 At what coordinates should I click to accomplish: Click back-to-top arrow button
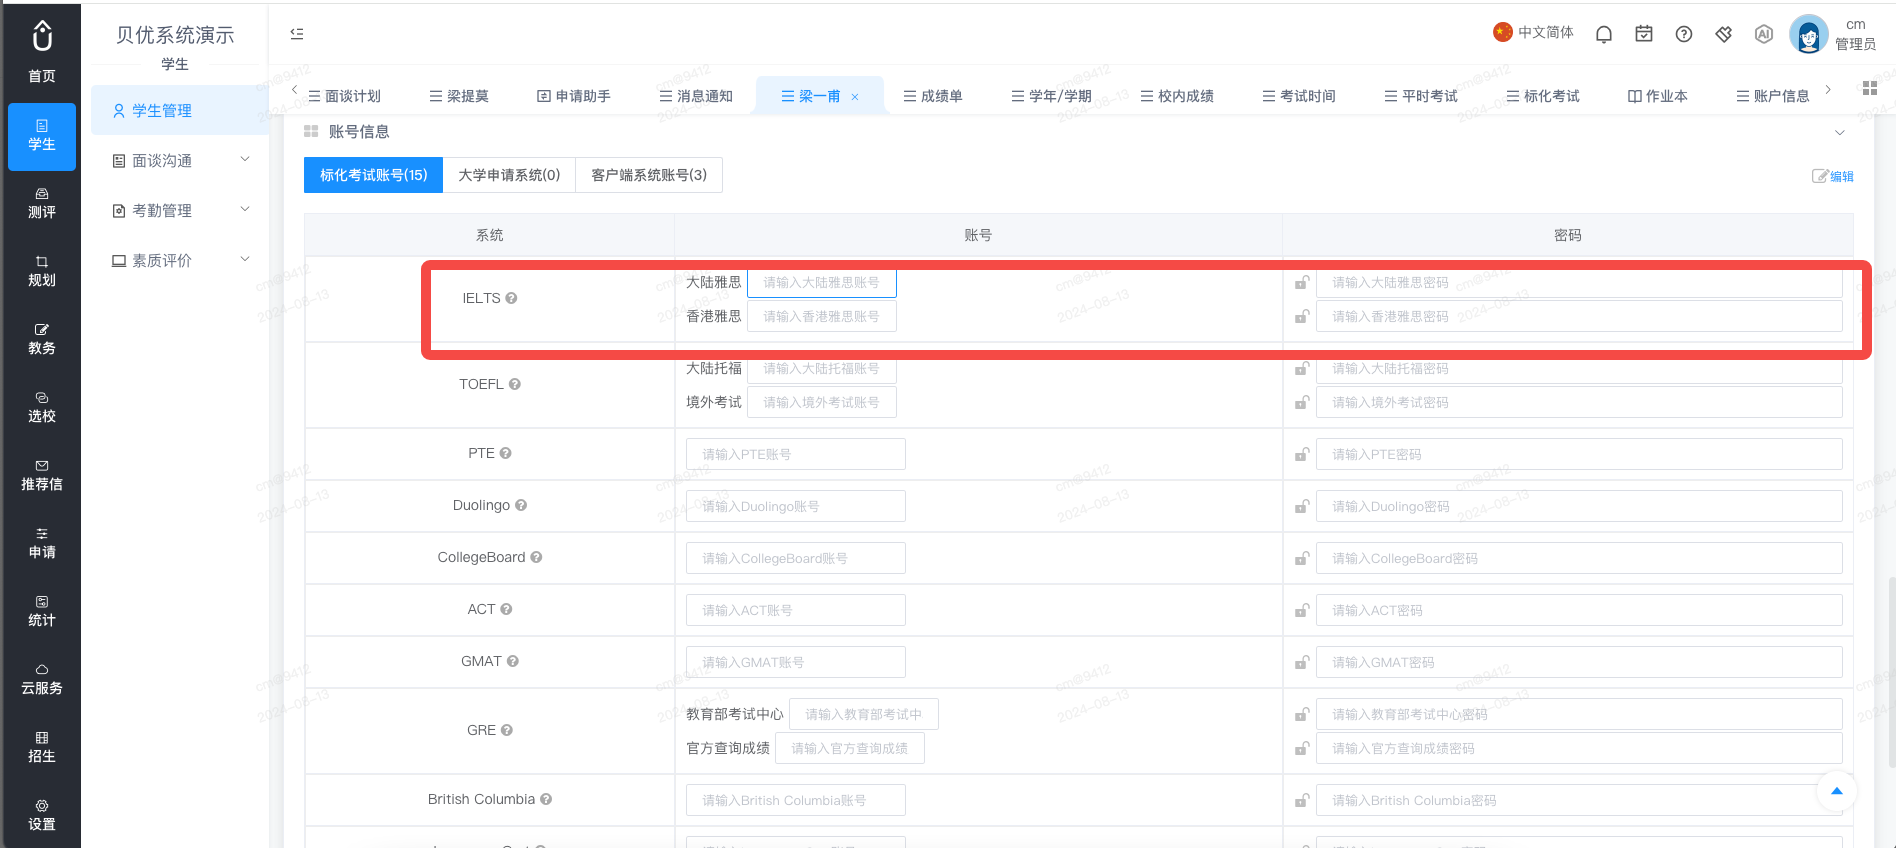[1836, 791]
